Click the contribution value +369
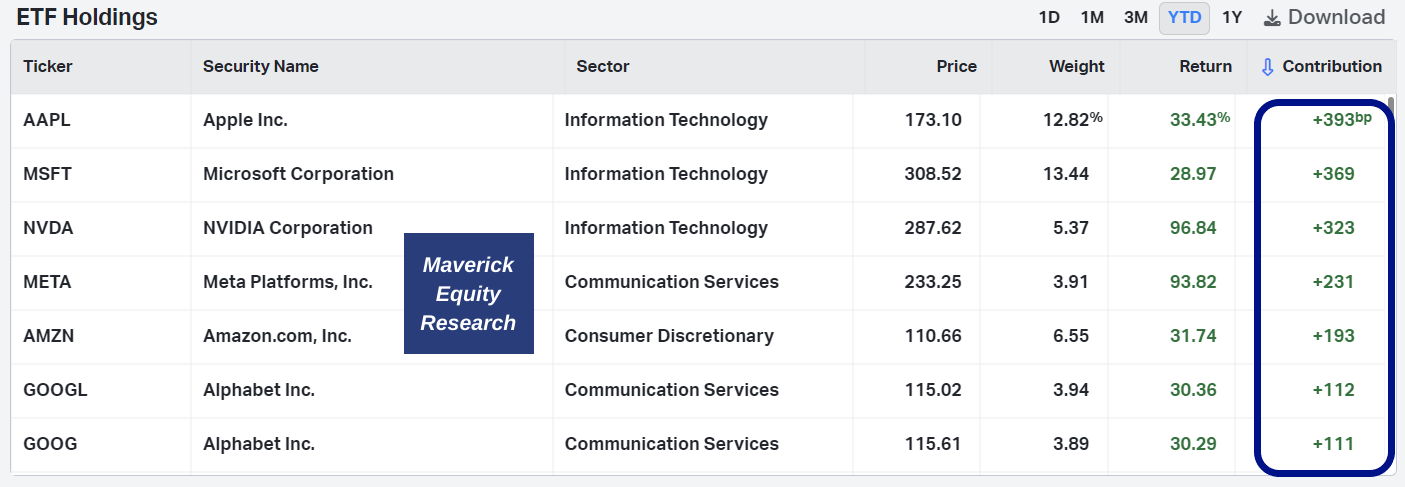 click(x=1333, y=174)
